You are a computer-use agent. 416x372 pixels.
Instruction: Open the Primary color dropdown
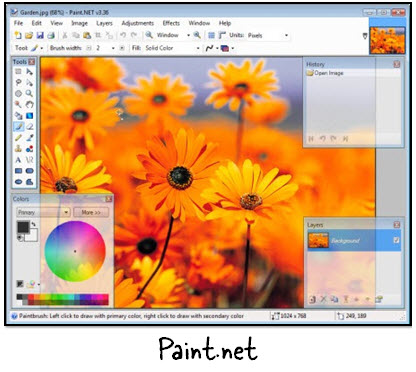(x=43, y=212)
